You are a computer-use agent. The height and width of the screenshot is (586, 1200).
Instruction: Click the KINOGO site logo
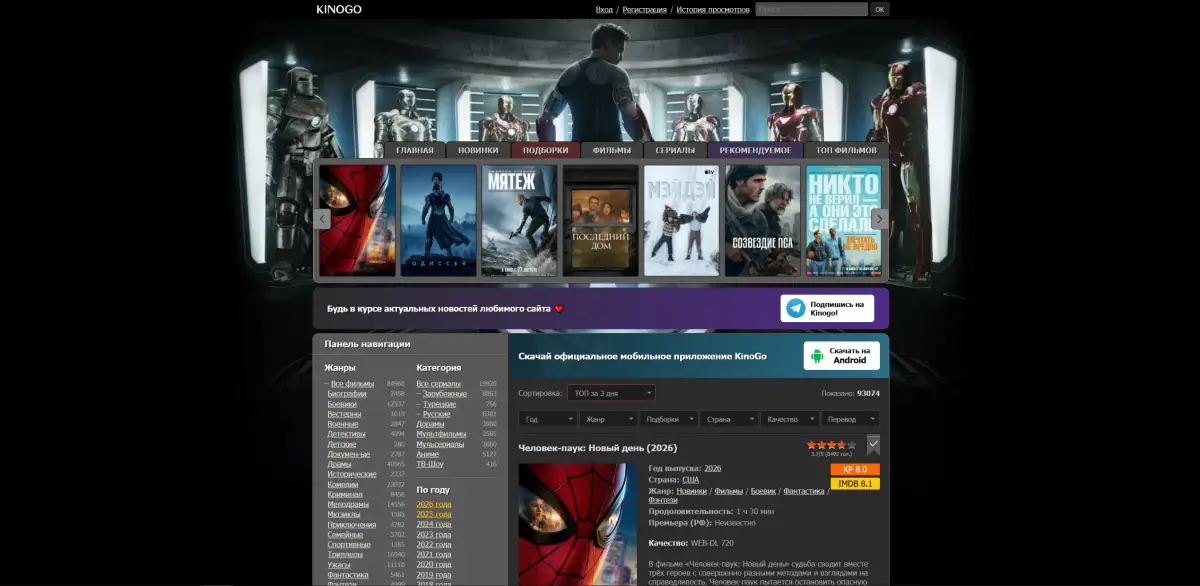[339, 9]
